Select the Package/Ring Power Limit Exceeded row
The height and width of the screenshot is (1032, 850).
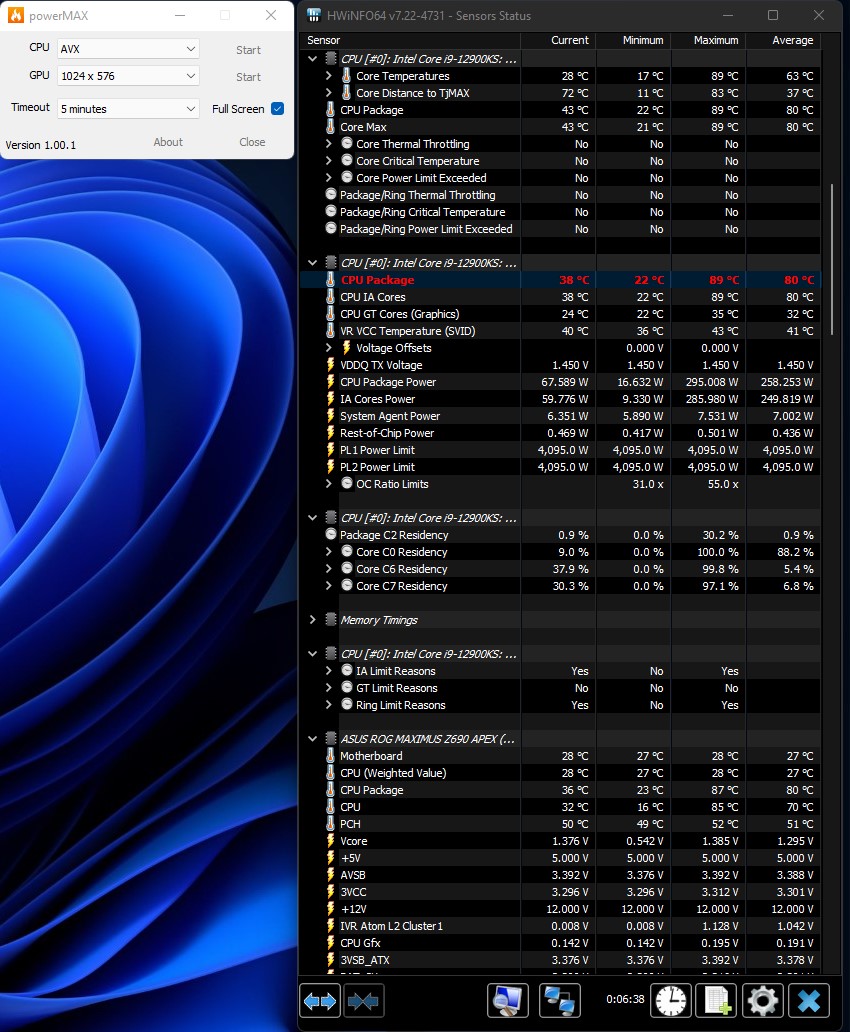pyautogui.click(x=560, y=229)
